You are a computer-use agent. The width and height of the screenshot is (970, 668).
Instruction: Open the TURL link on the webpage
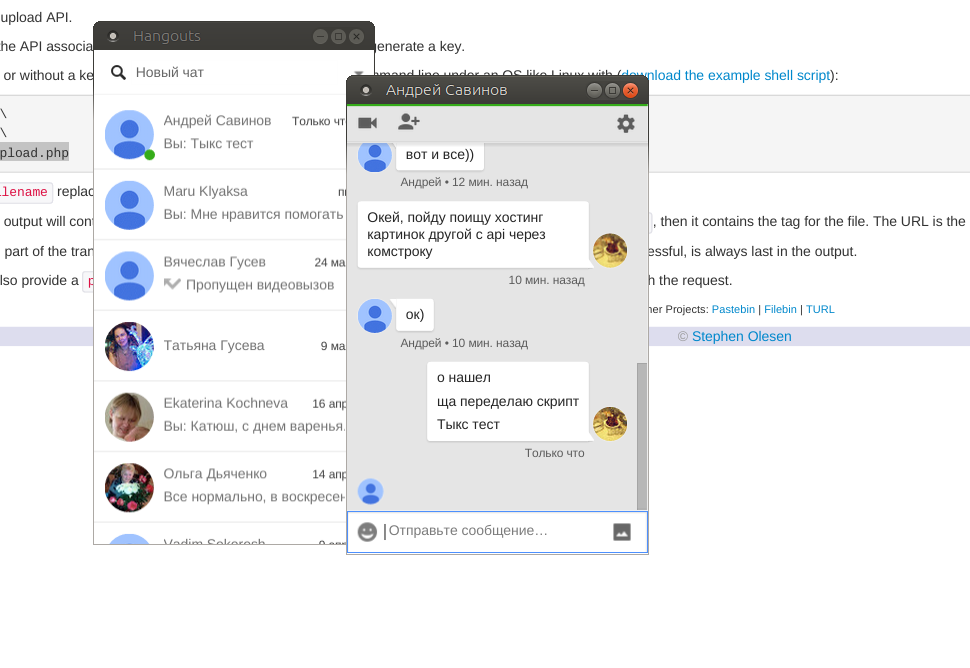click(820, 309)
